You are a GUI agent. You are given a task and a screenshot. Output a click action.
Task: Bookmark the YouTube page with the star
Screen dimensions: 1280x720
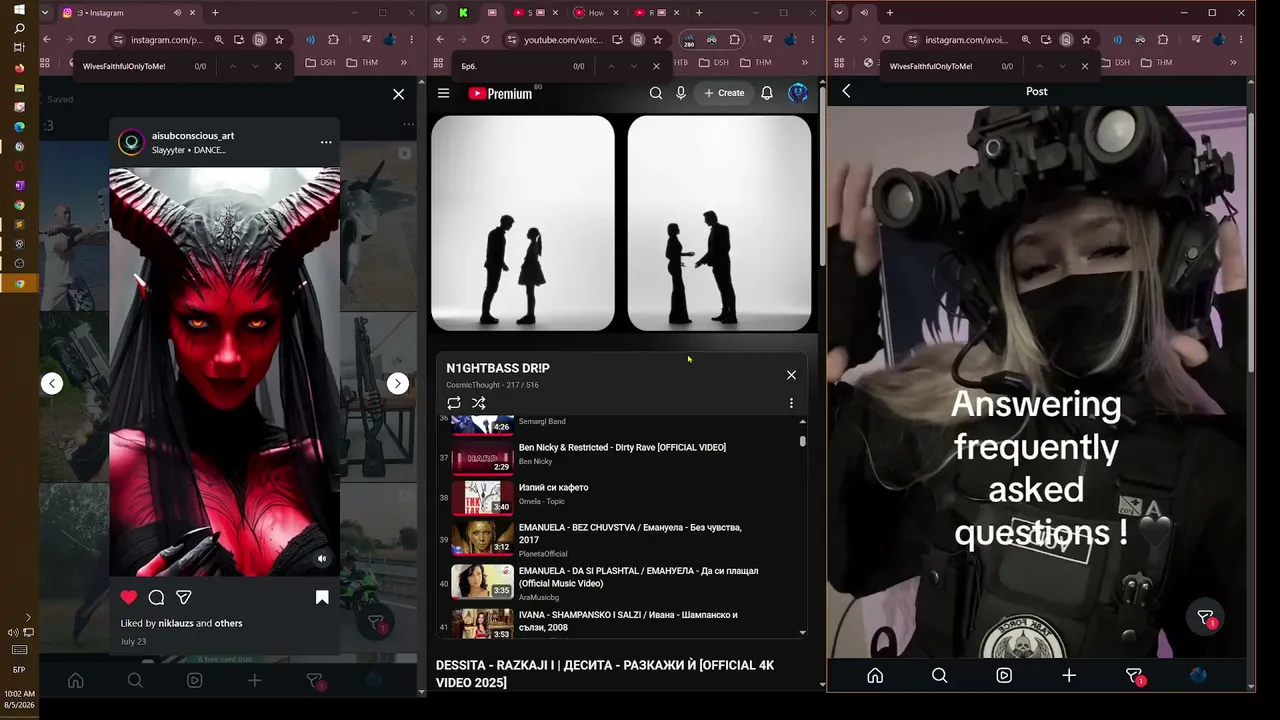[x=657, y=39]
